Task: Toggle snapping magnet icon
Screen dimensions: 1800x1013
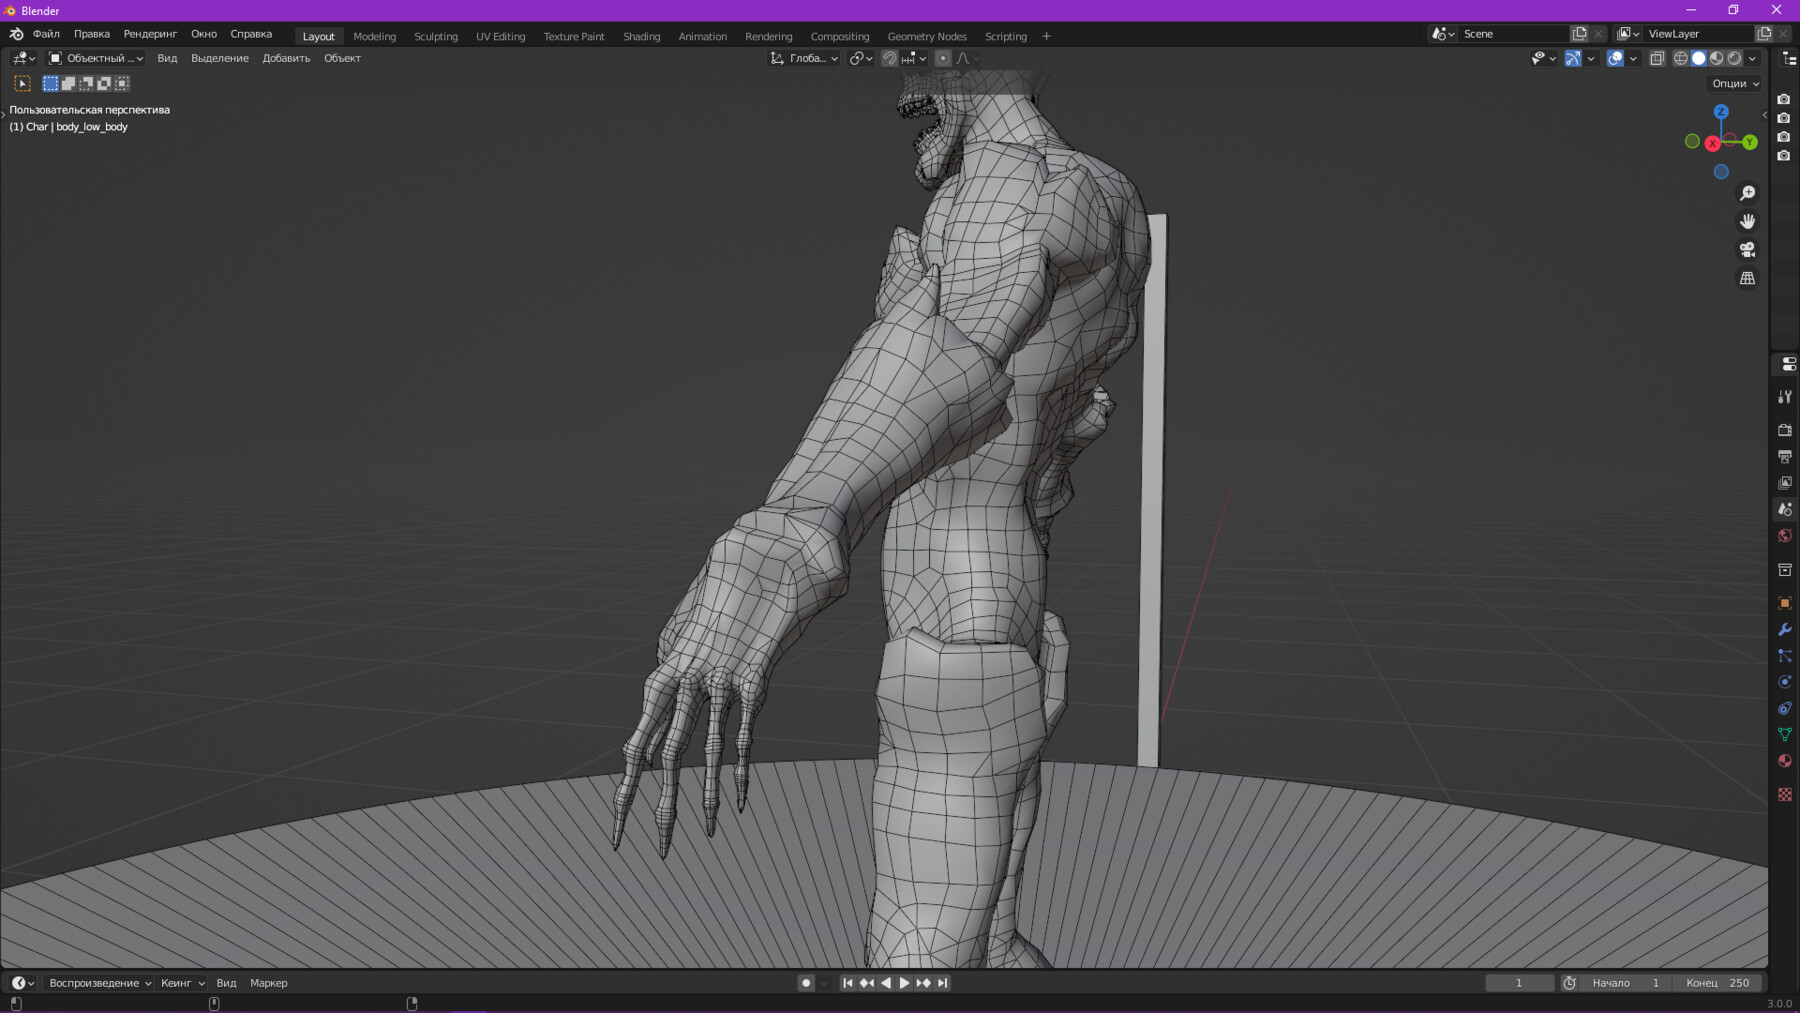Action: [x=889, y=58]
